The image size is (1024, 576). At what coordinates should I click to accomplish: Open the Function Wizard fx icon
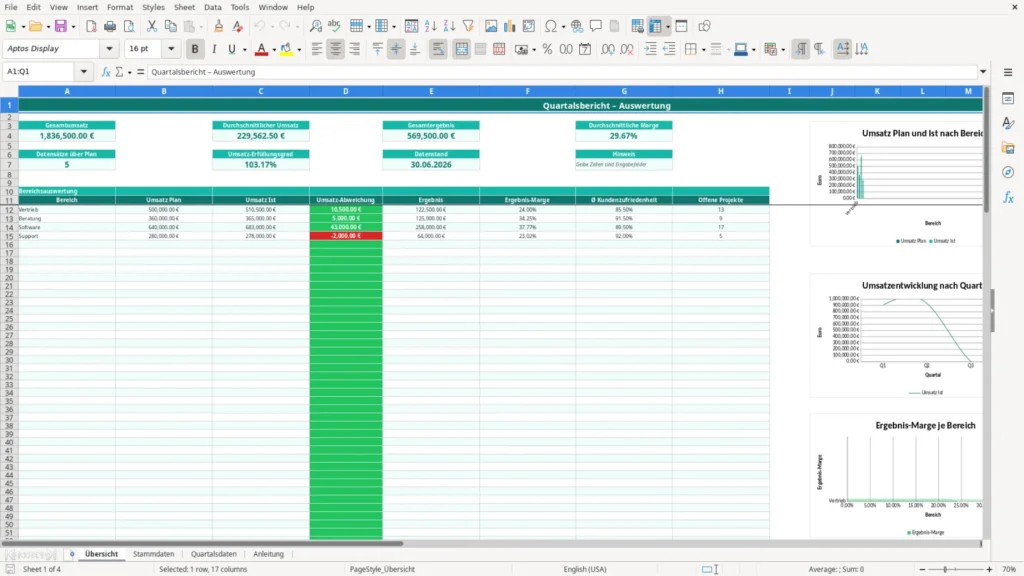point(106,72)
